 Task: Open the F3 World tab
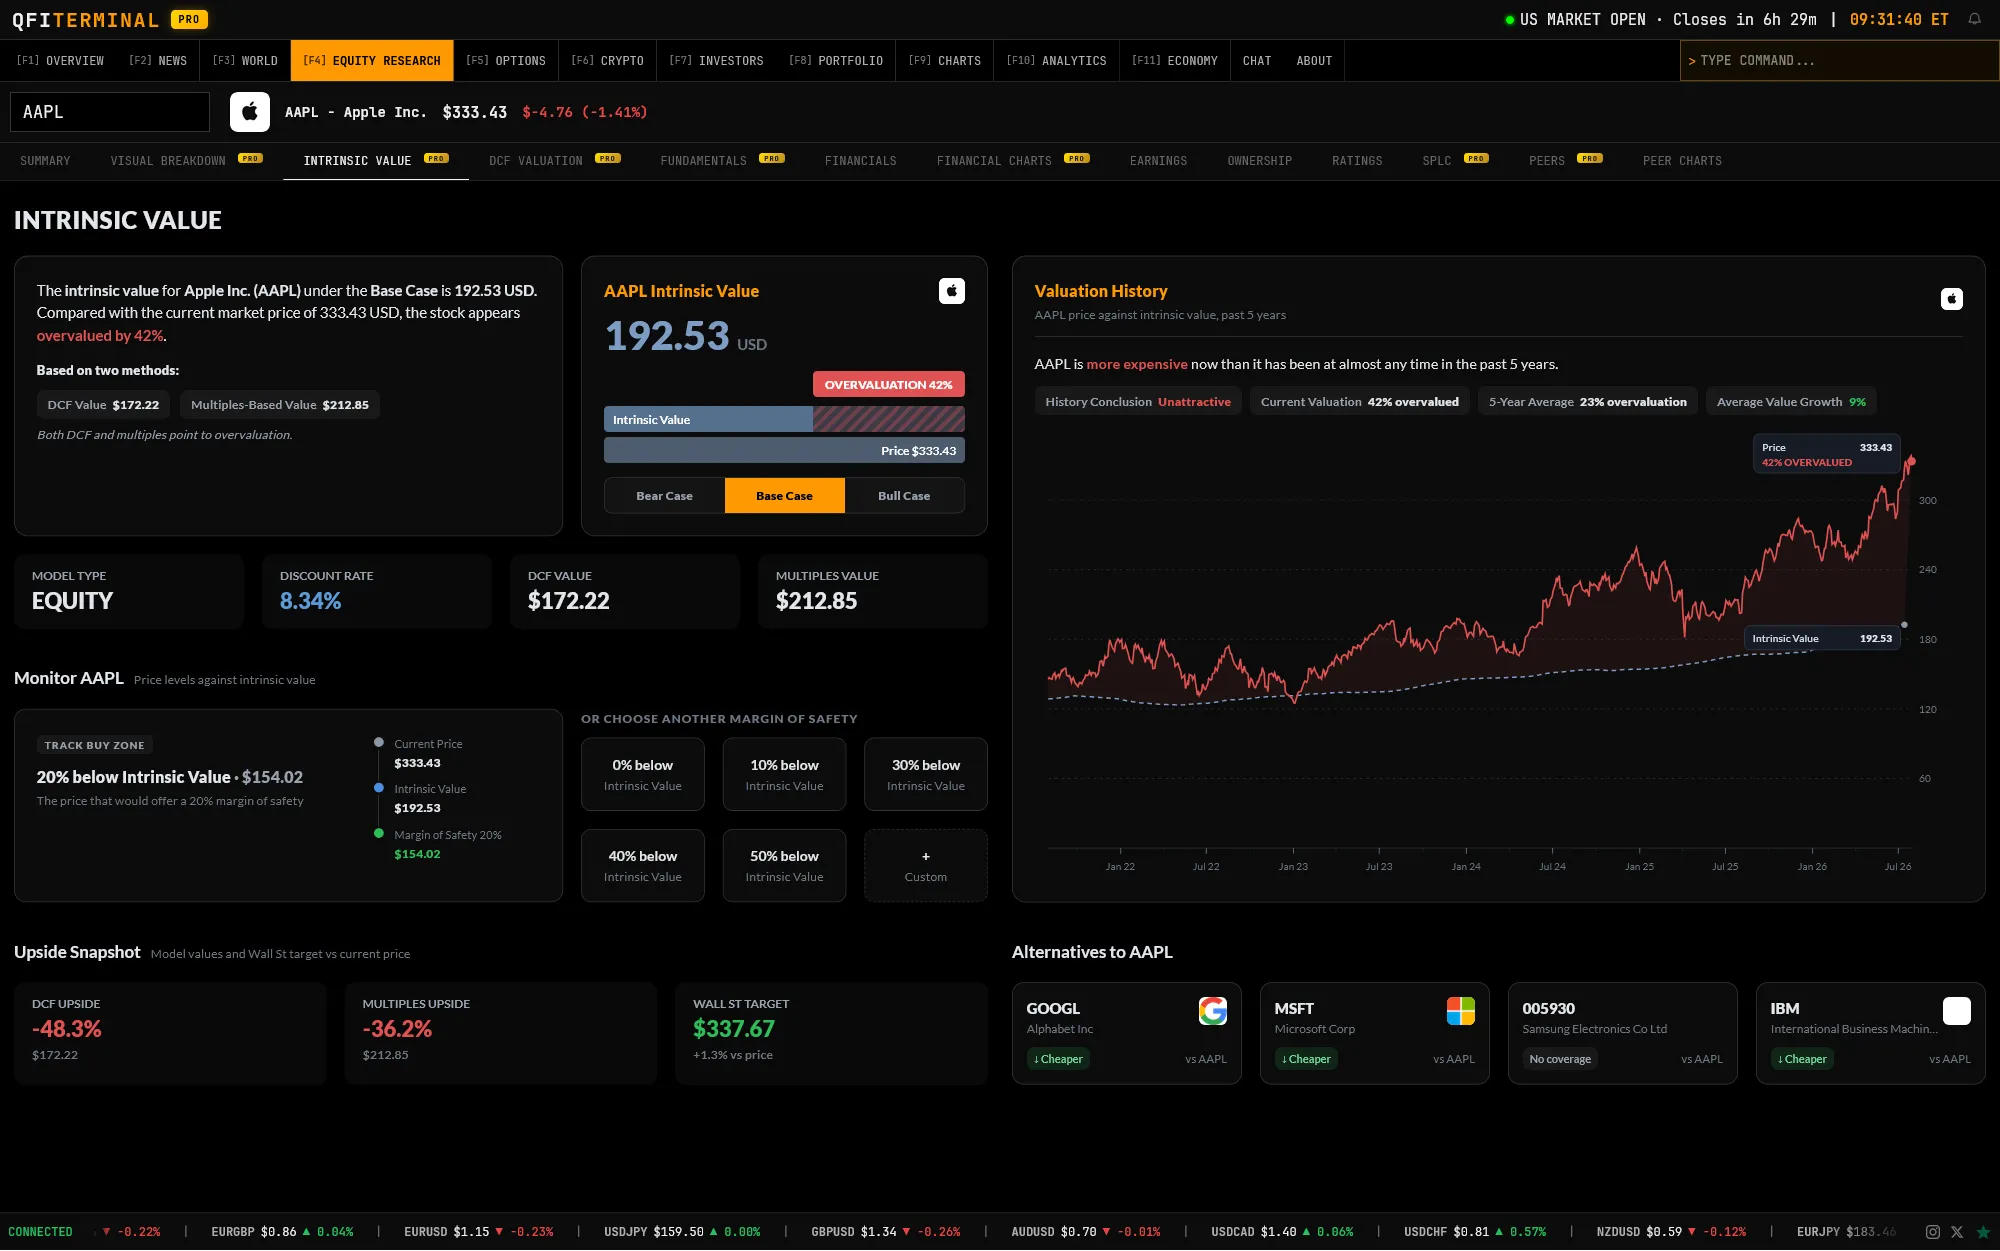(245, 61)
